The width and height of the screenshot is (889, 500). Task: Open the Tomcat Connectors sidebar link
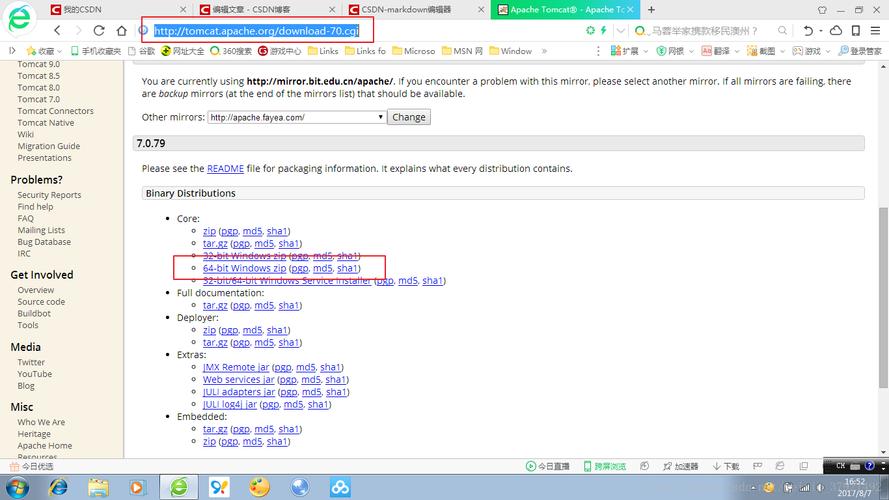(x=55, y=111)
